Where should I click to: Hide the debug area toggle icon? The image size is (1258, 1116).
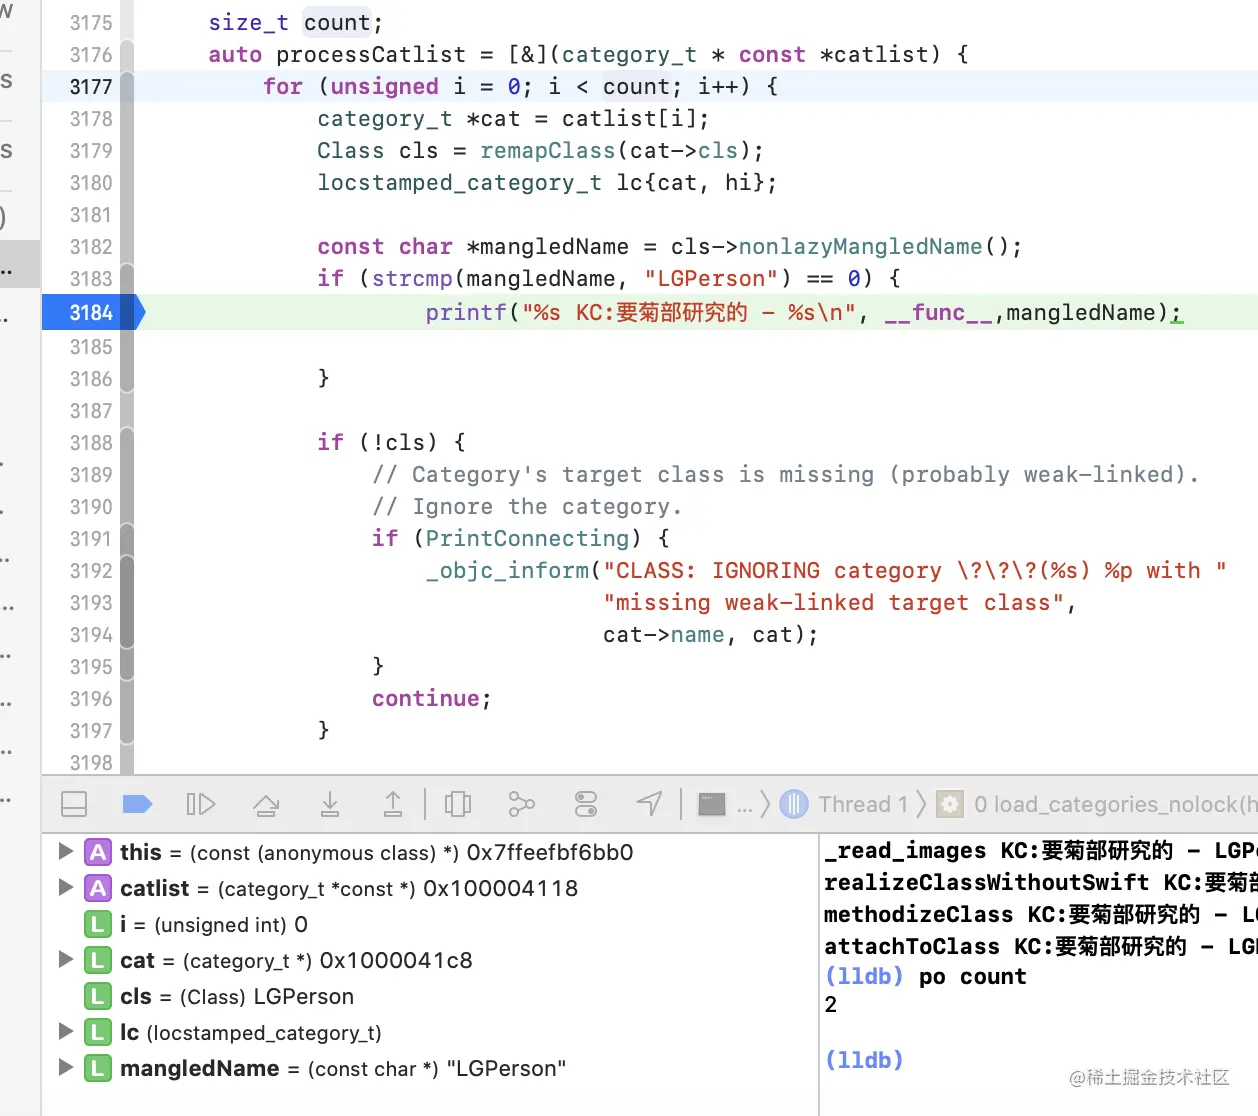74,804
